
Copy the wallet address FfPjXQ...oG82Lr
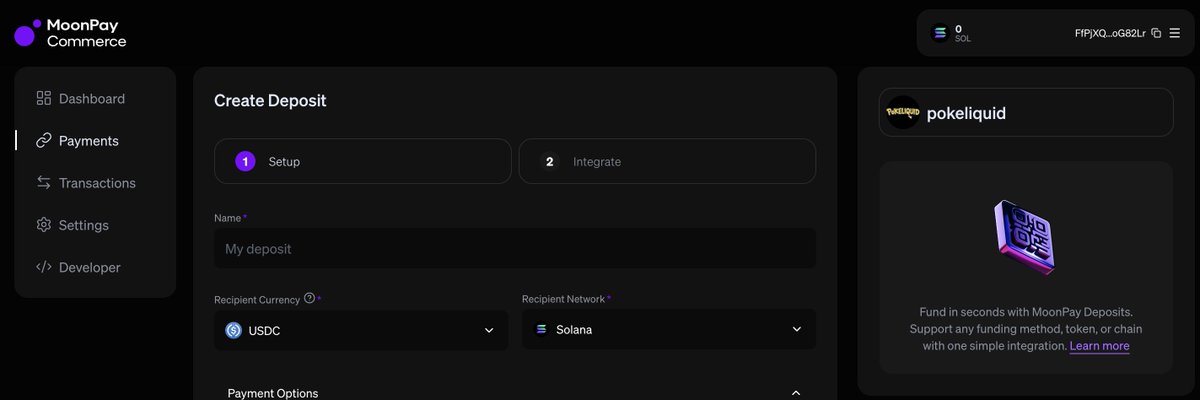[1156, 33]
